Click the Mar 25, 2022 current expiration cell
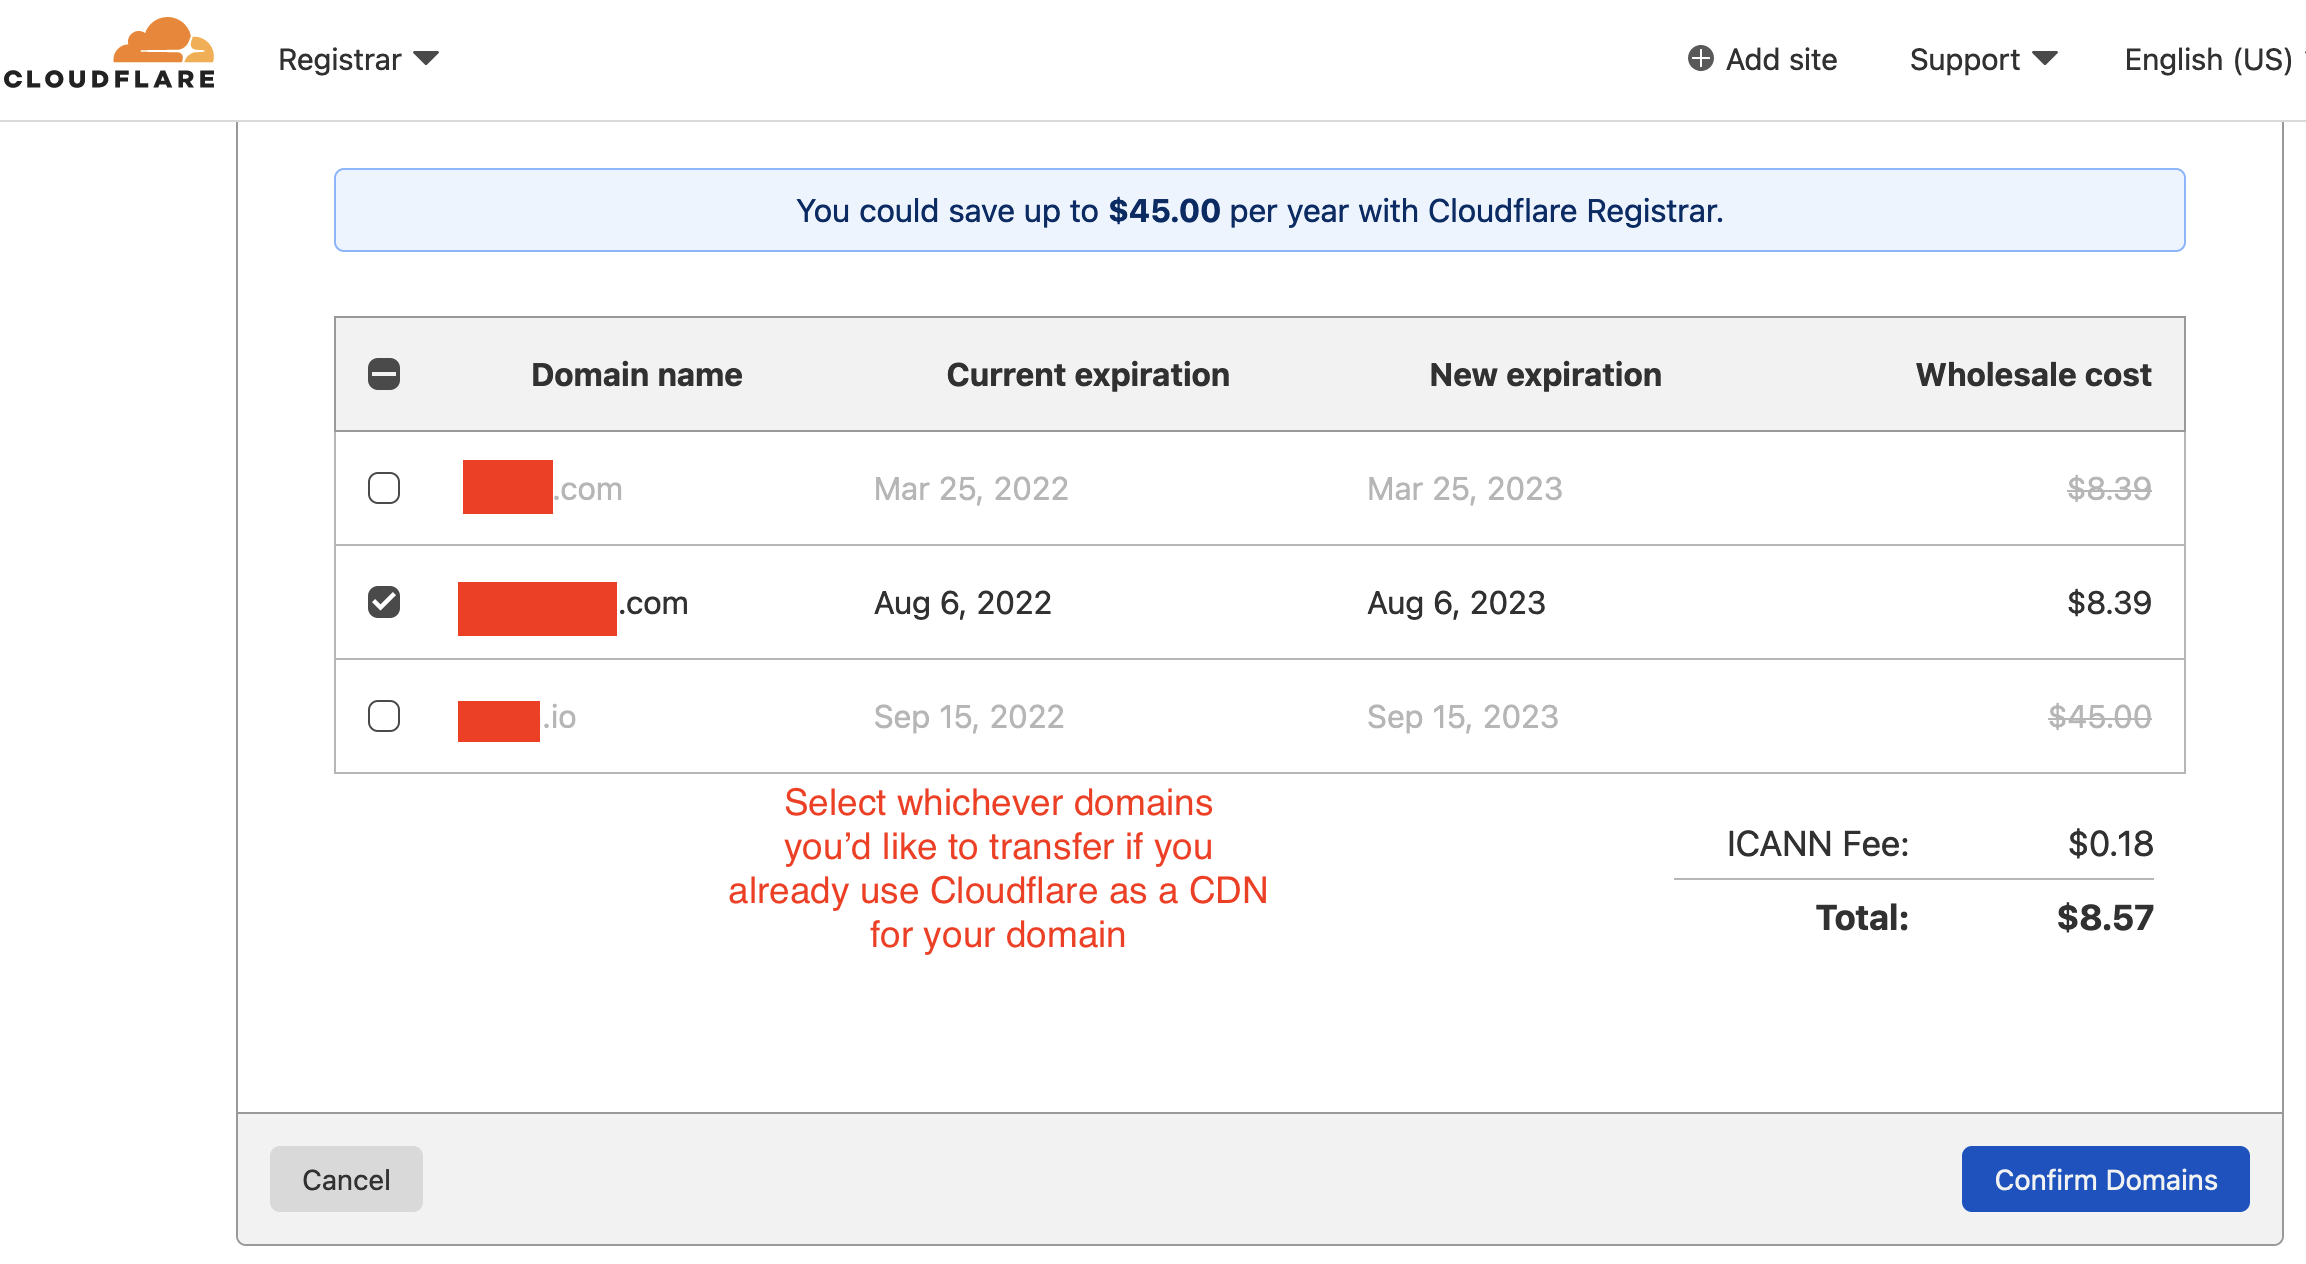The height and width of the screenshot is (1264, 2306). click(x=971, y=489)
